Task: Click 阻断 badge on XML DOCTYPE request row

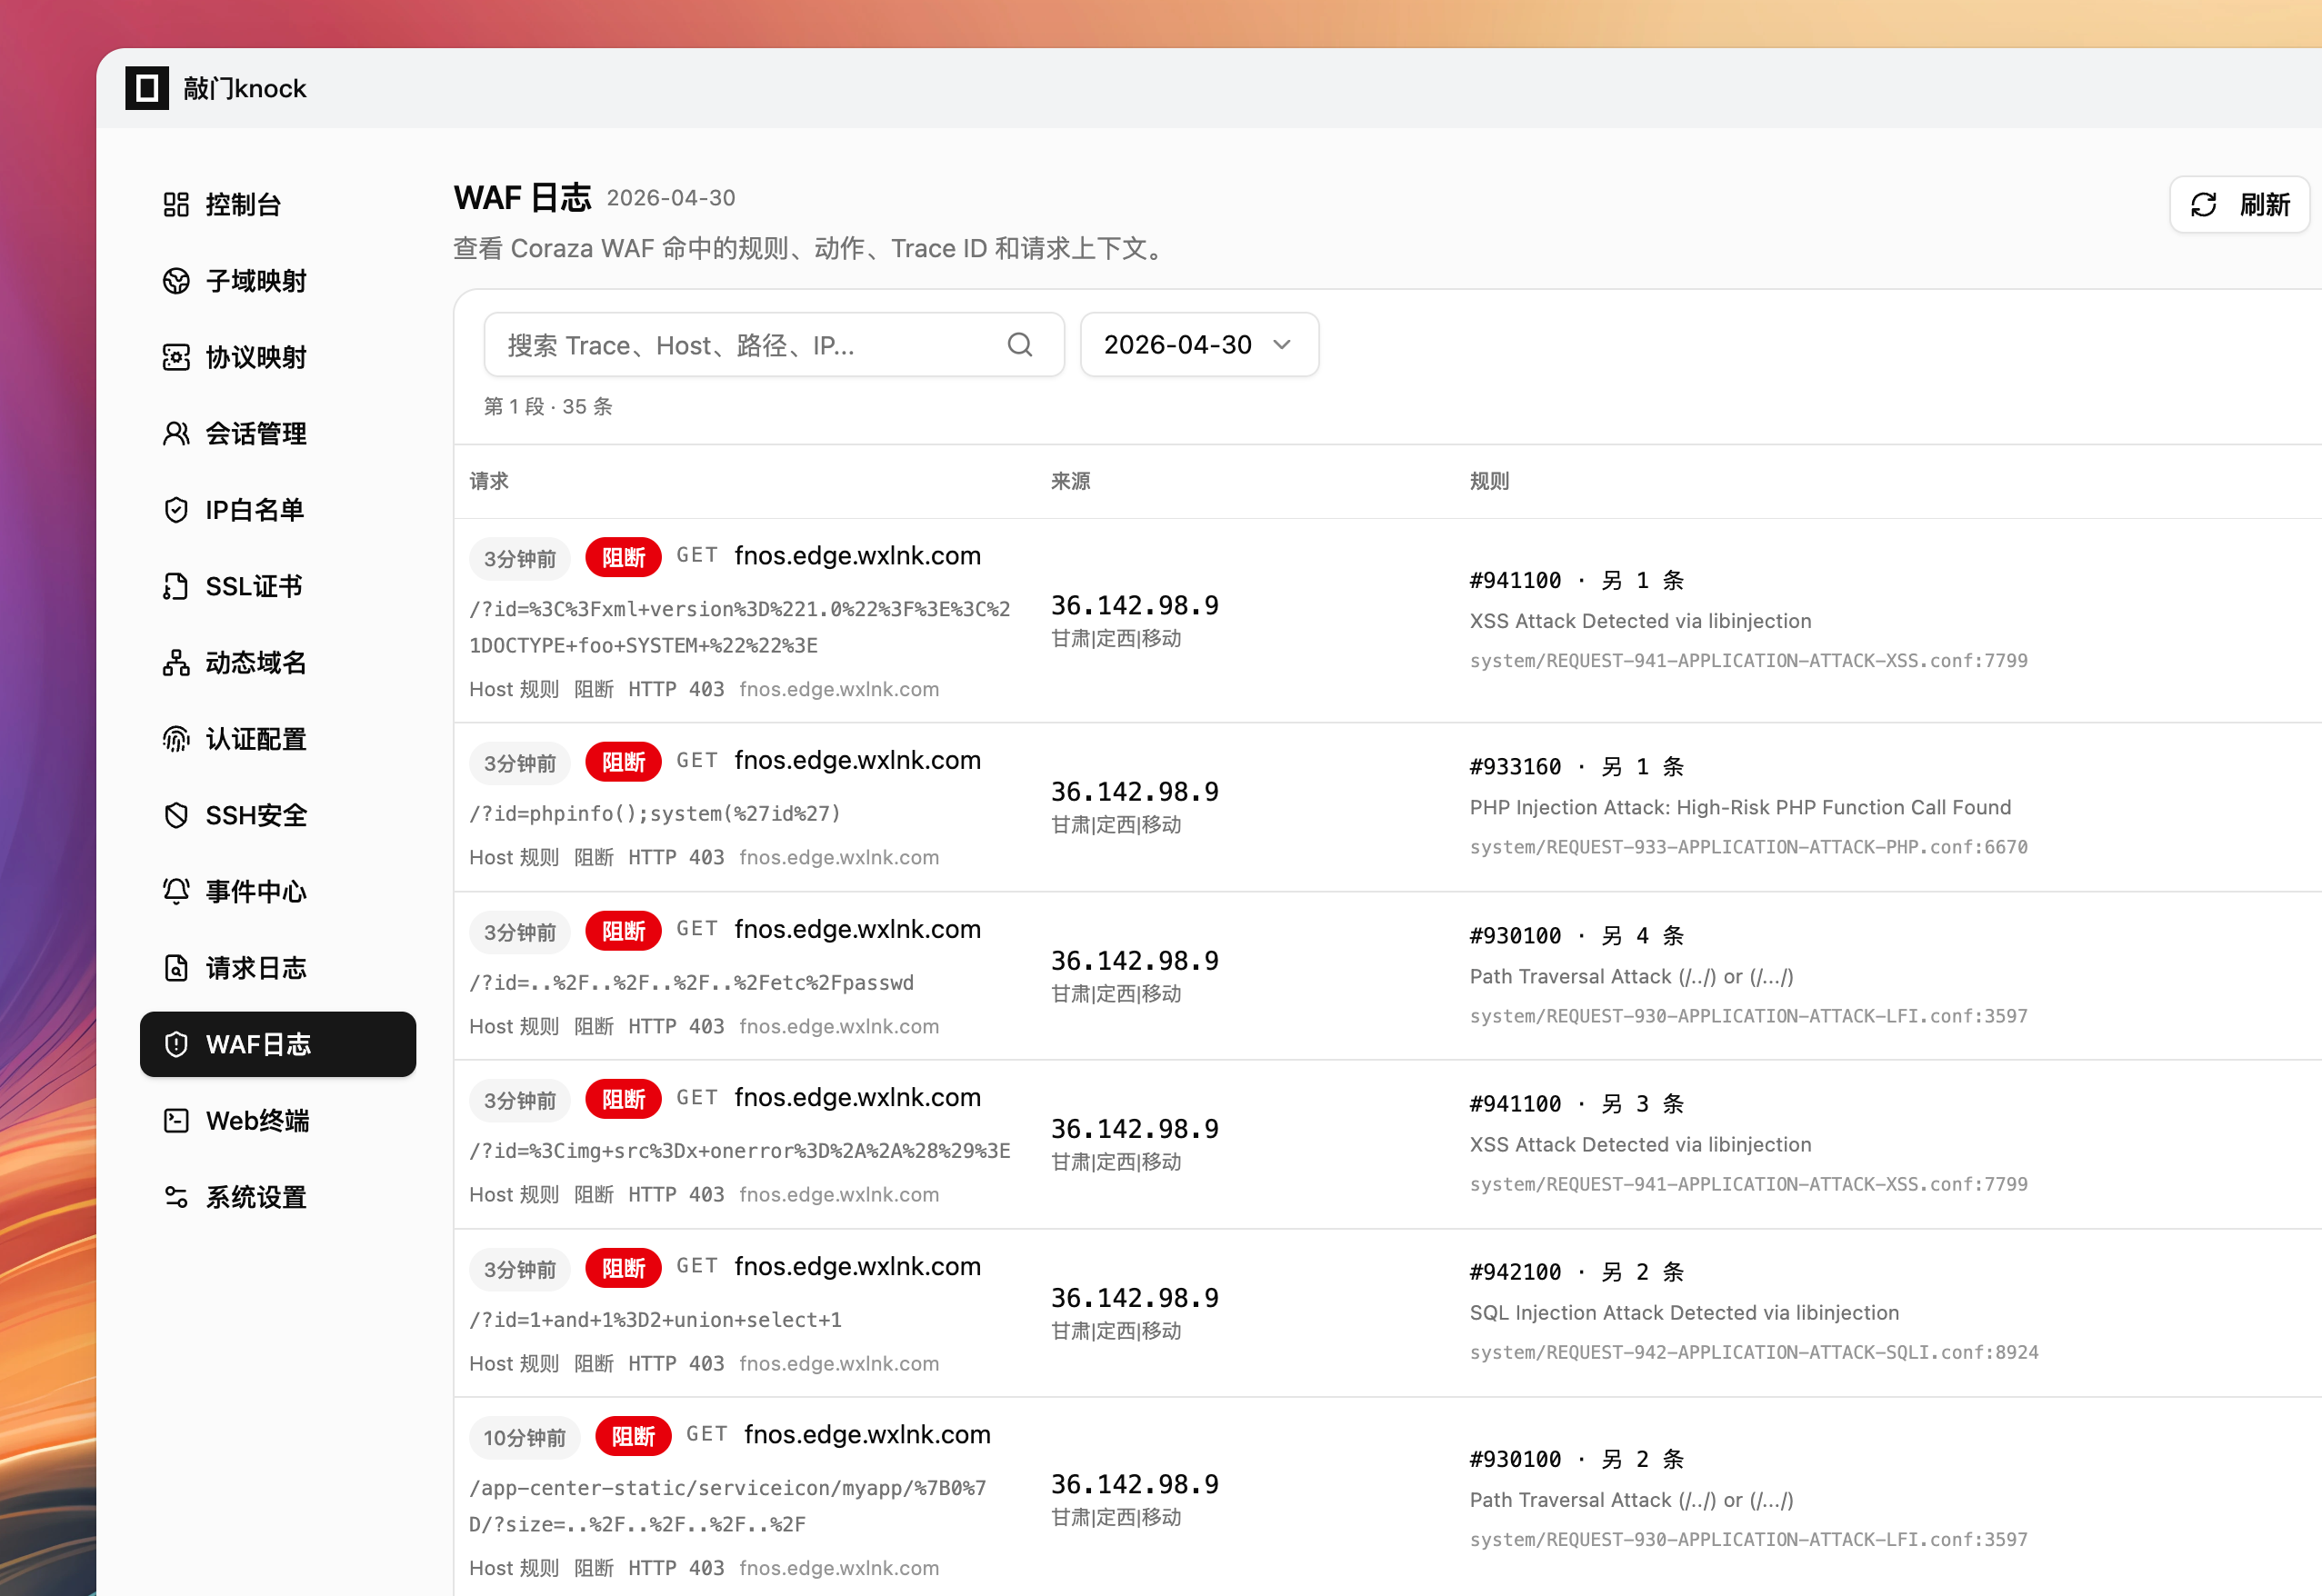Action: tap(623, 557)
